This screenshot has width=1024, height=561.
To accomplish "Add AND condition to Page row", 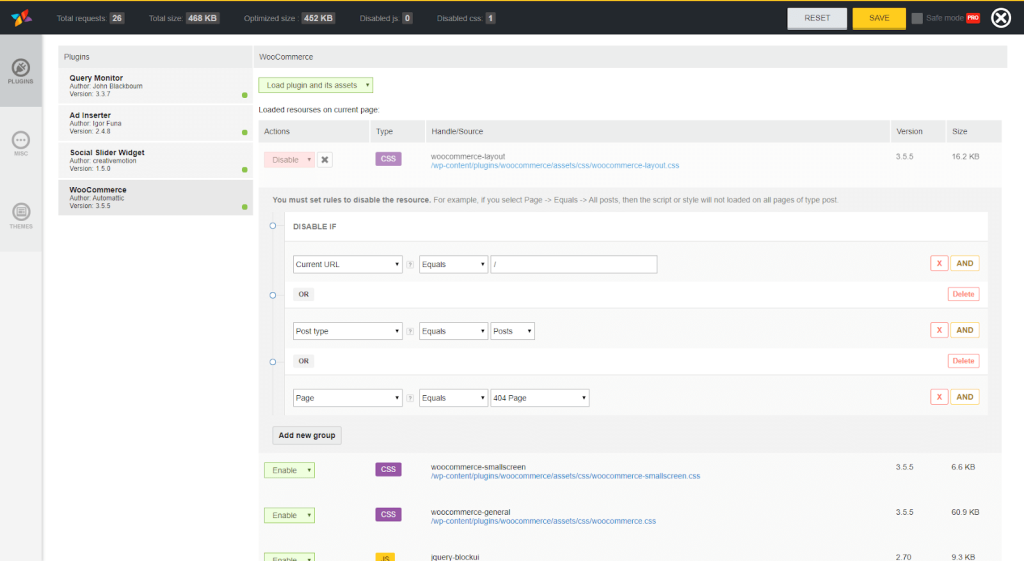I will [965, 396].
